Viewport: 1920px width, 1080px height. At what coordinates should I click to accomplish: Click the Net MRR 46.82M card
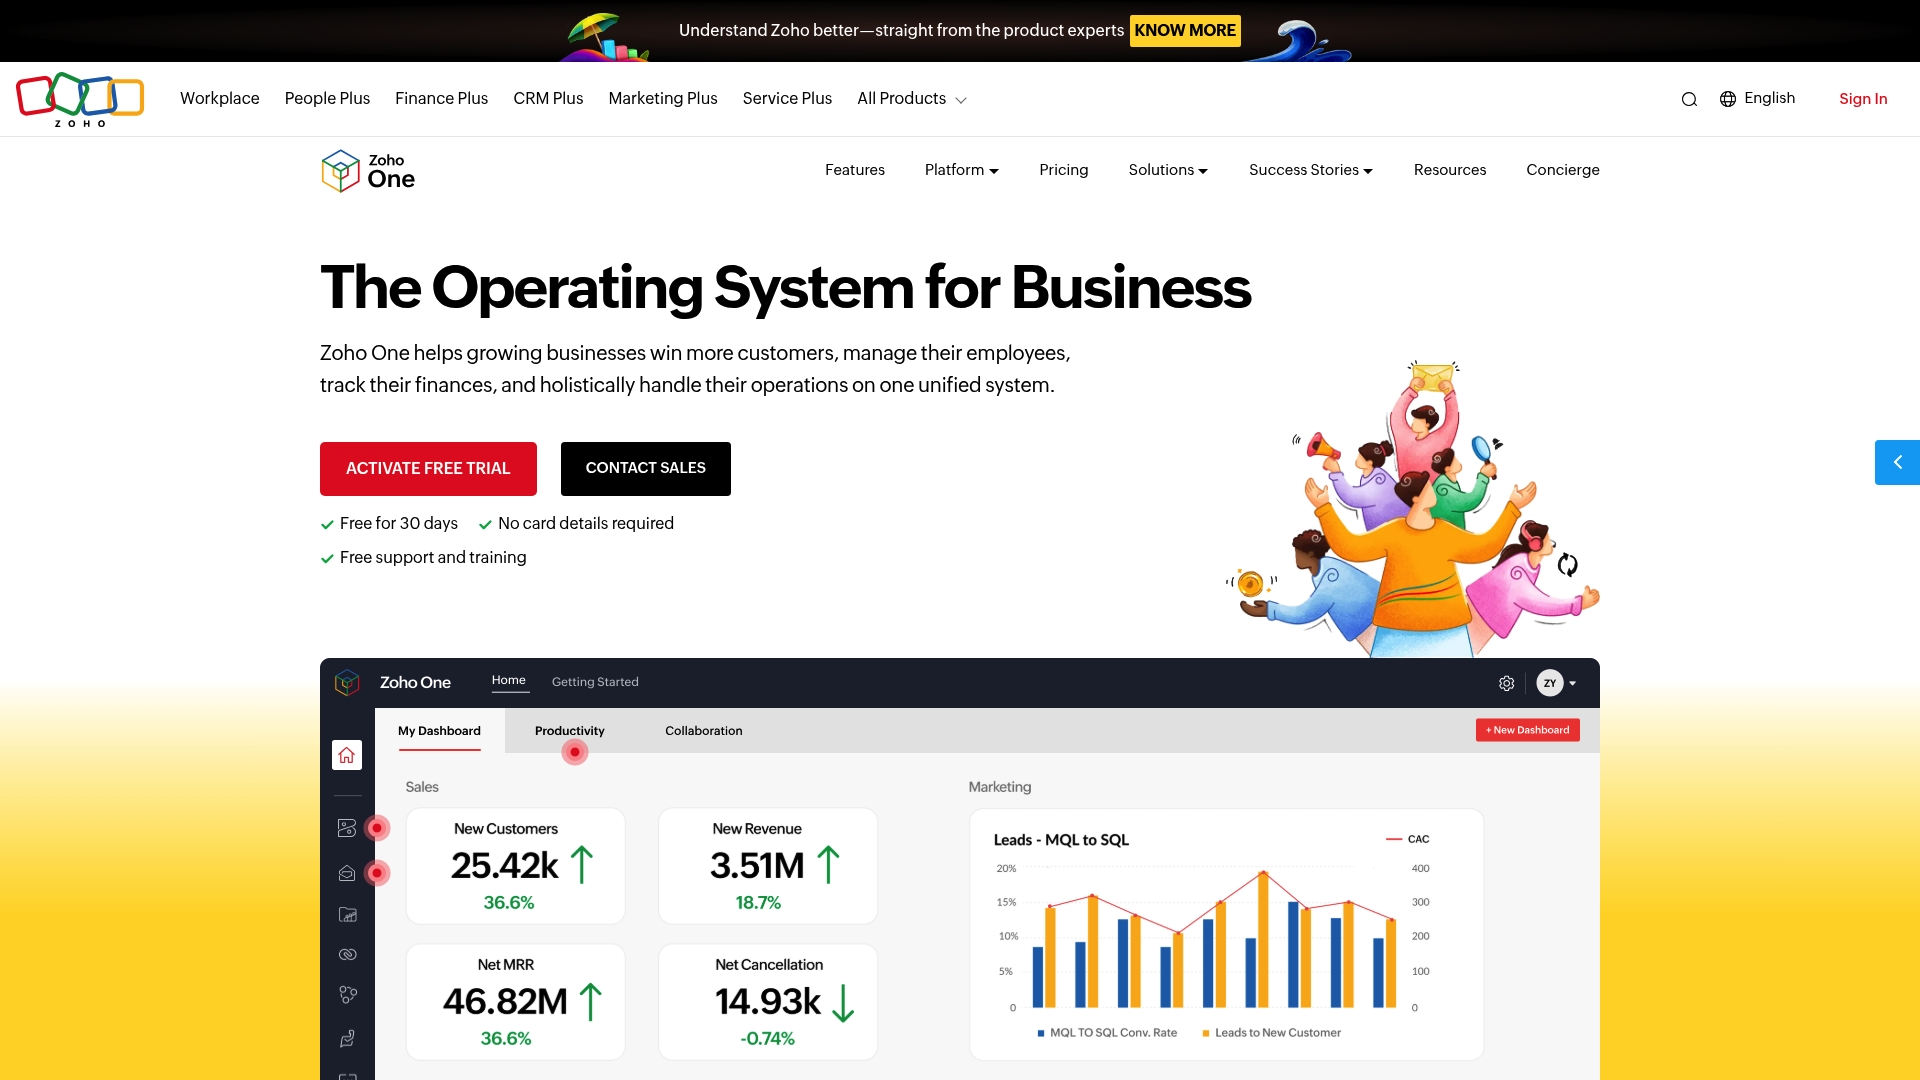pyautogui.click(x=516, y=1002)
